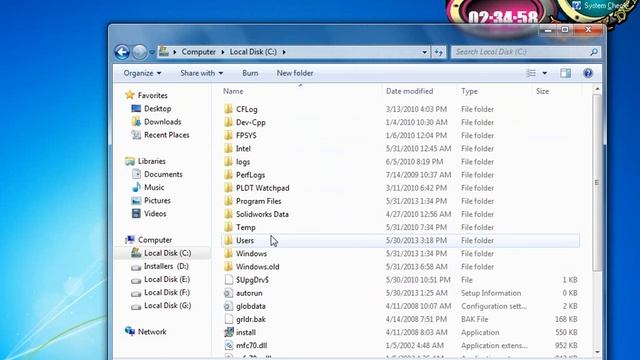This screenshot has width=640, height=360.
Task: Toggle the preview pane icon
Action: 565,73
